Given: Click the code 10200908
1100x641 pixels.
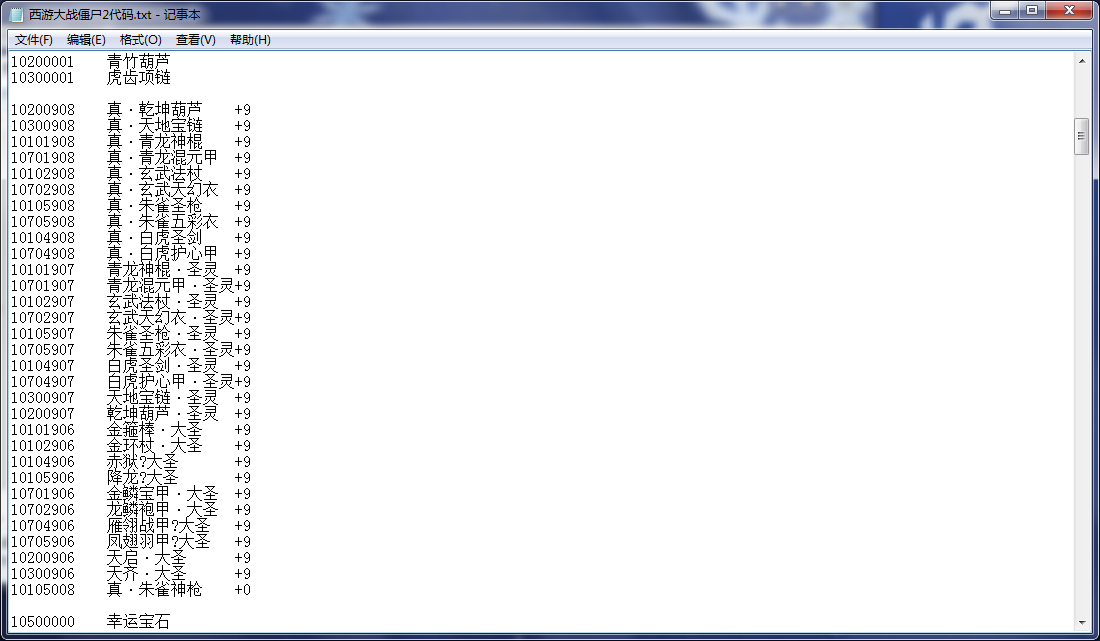Looking at the screenshot, I should [x=42, y=110].
